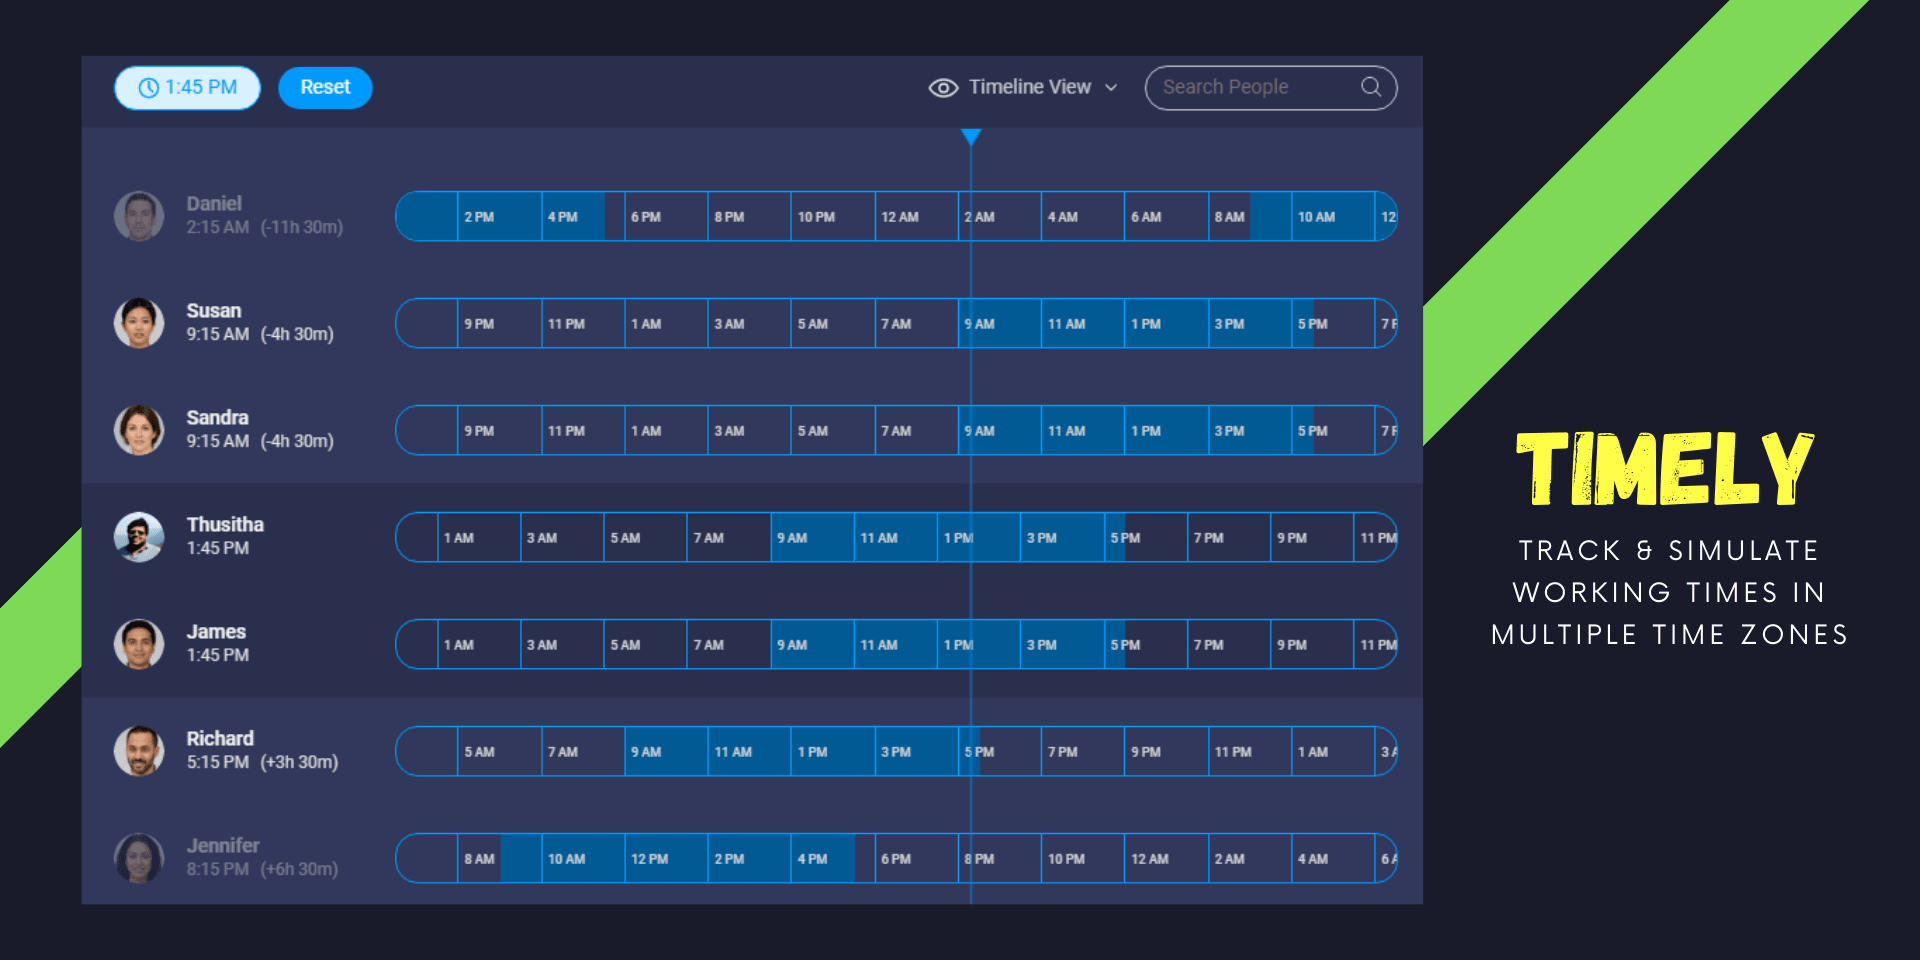Select the name Thusitha
This screenshot has width=1920, height=960.
(225, 525)
